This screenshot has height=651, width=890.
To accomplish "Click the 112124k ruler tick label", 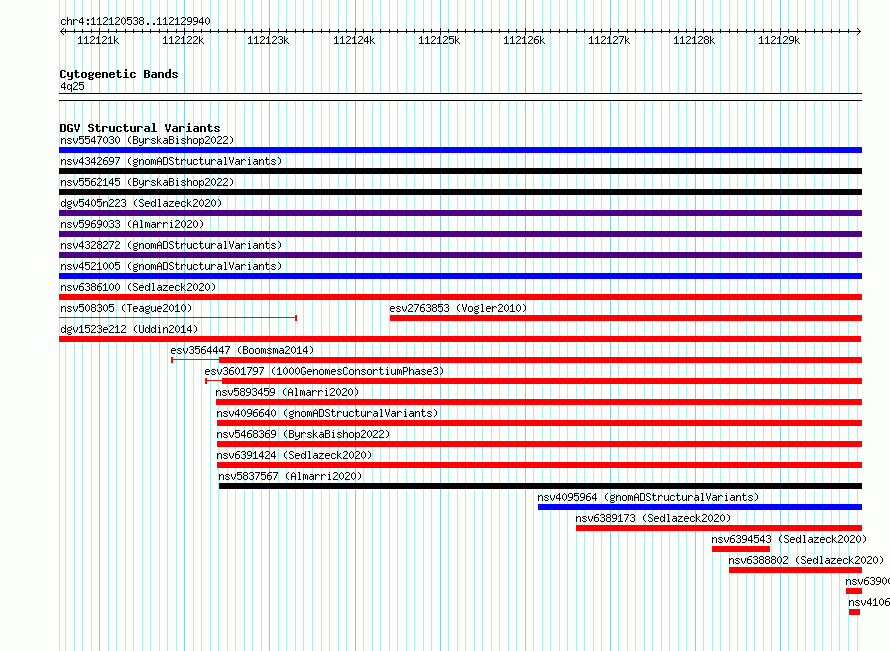I will 354,40.
